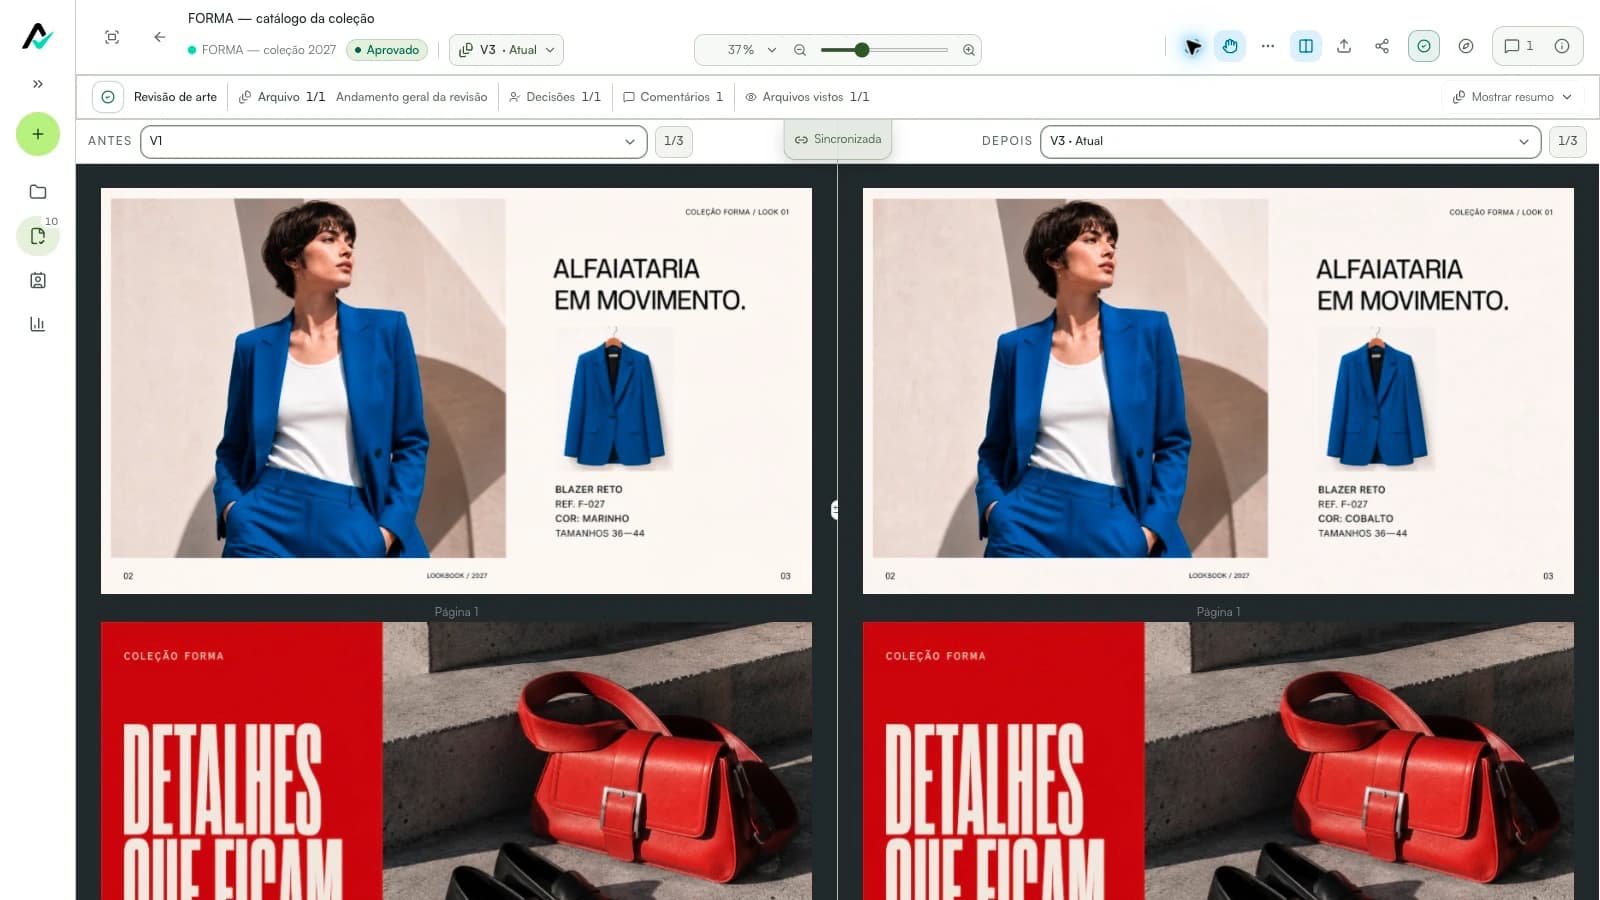Click the ANTES 1/3 page counter

(x=674, y=141)
